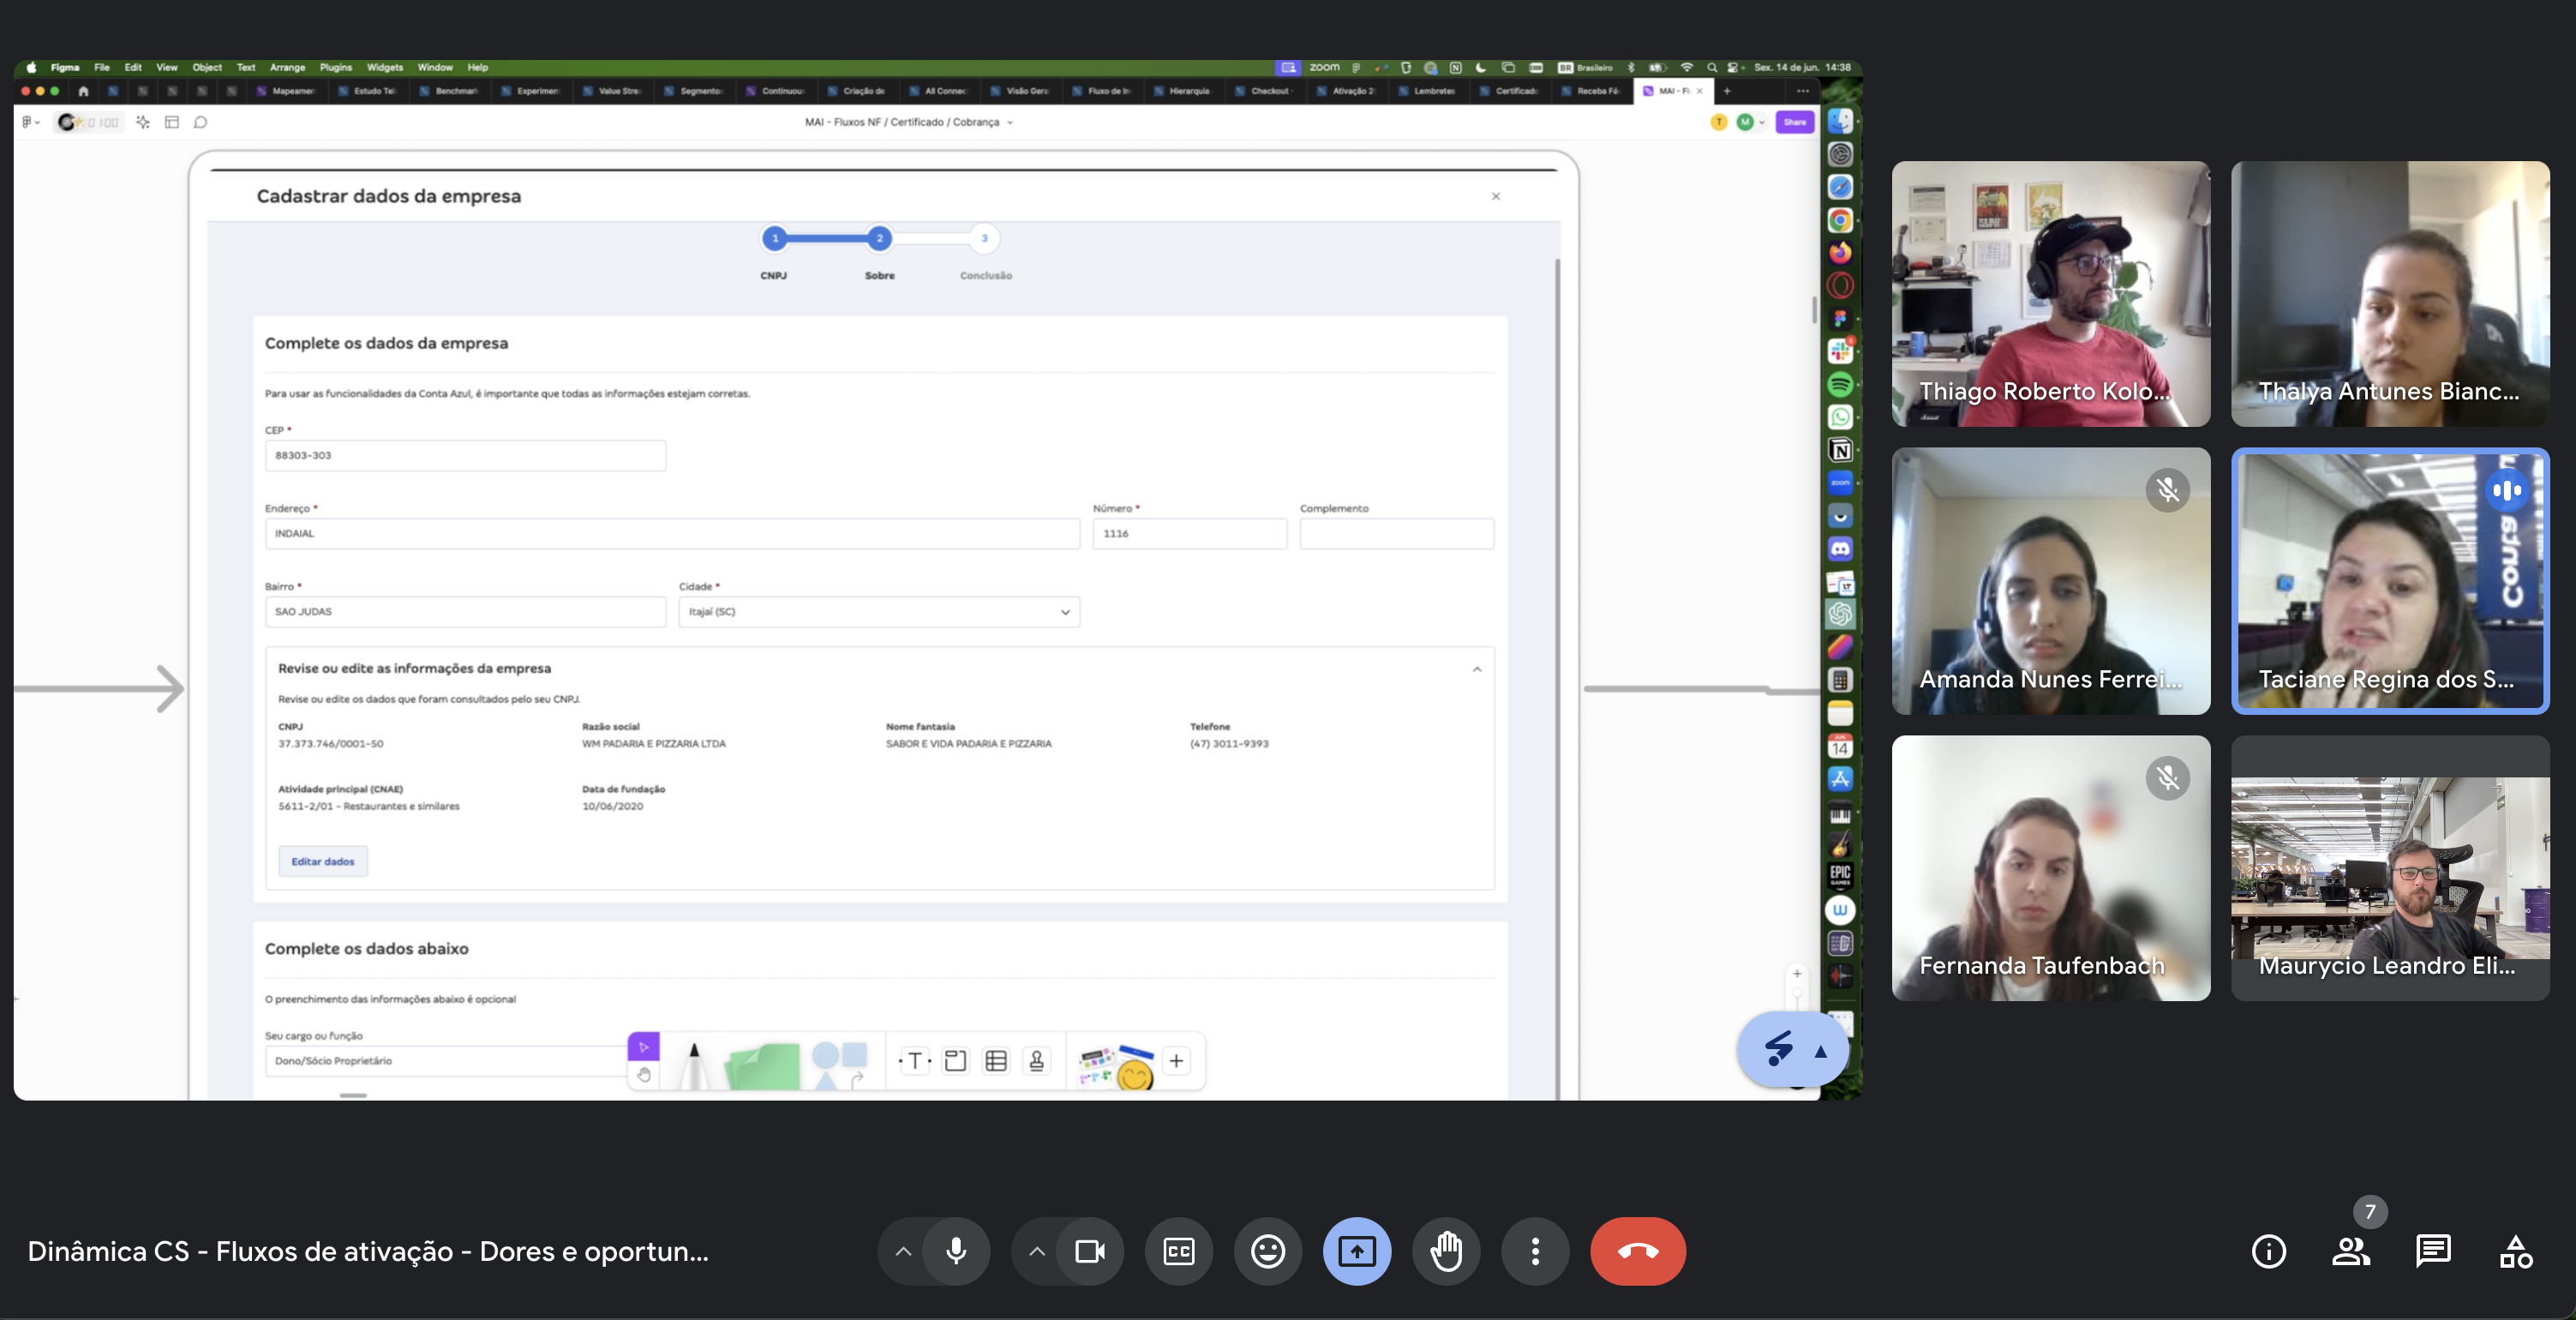Screen dimensions: 2576x1320
Task: Open the Arrange menu in Figma
Action: [x=287, y=67]
